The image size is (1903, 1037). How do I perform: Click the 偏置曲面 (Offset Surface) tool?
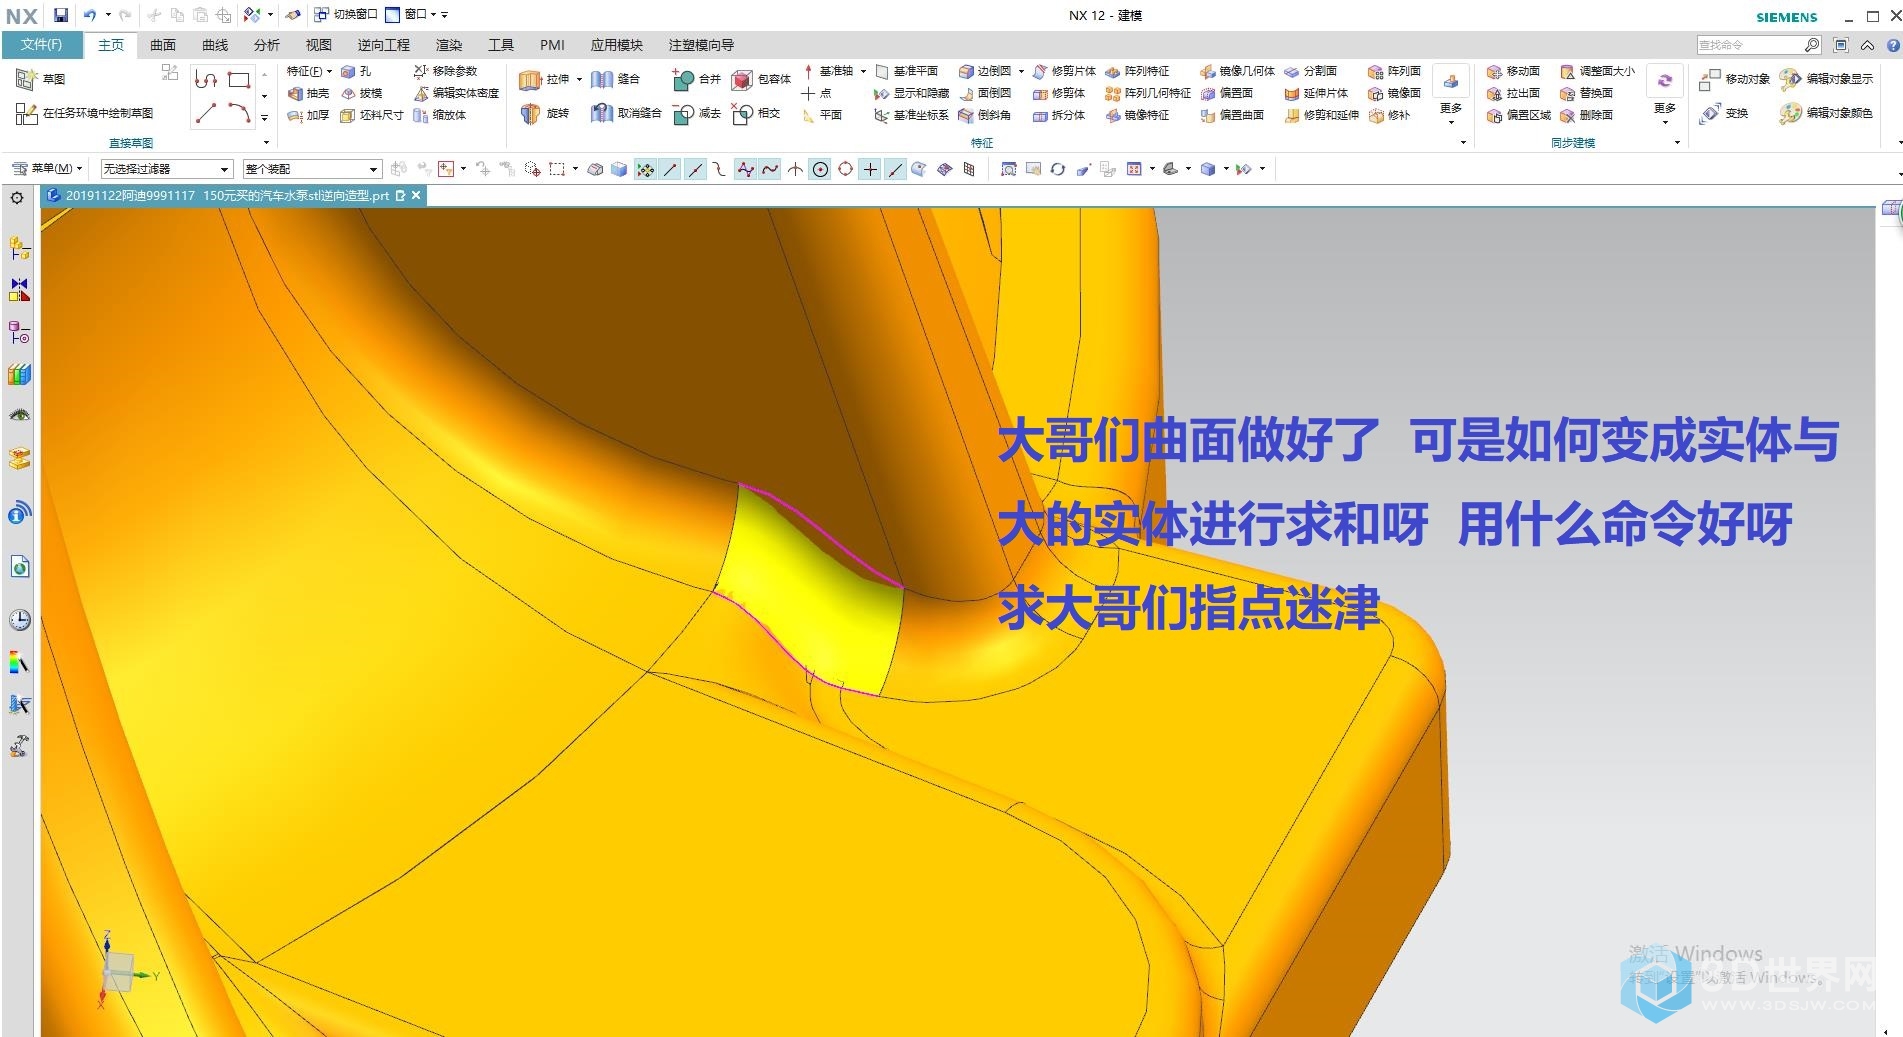[1233, 115]
